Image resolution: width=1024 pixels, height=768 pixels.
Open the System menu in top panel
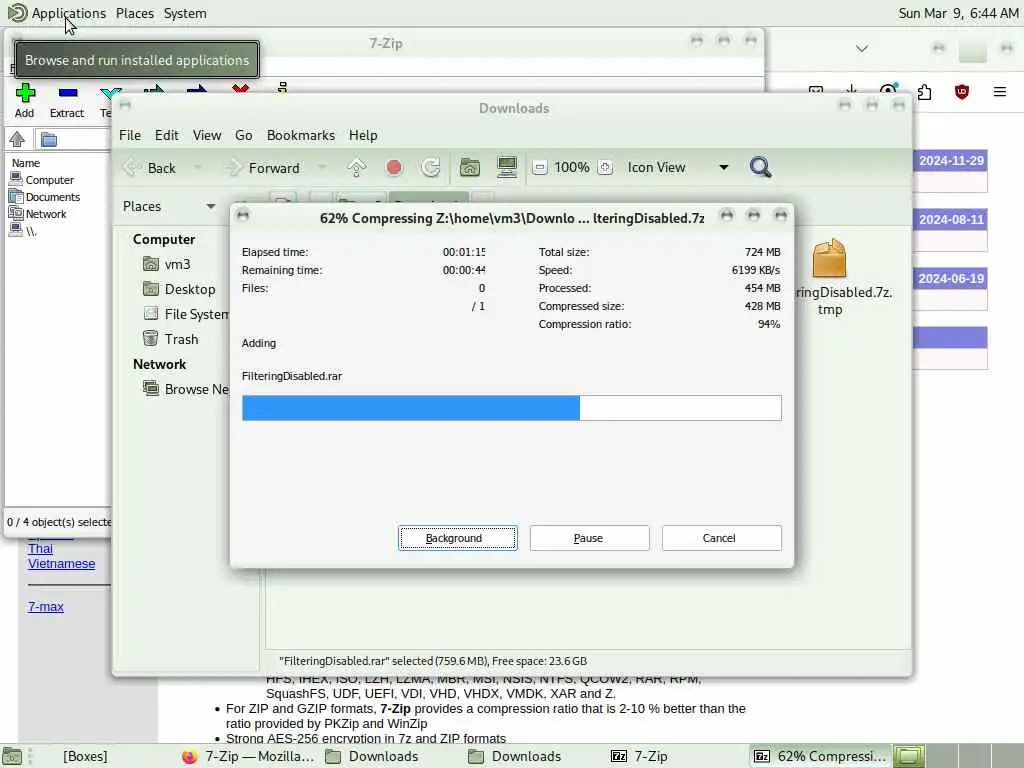pyautogui.click(x=185, y=13)
